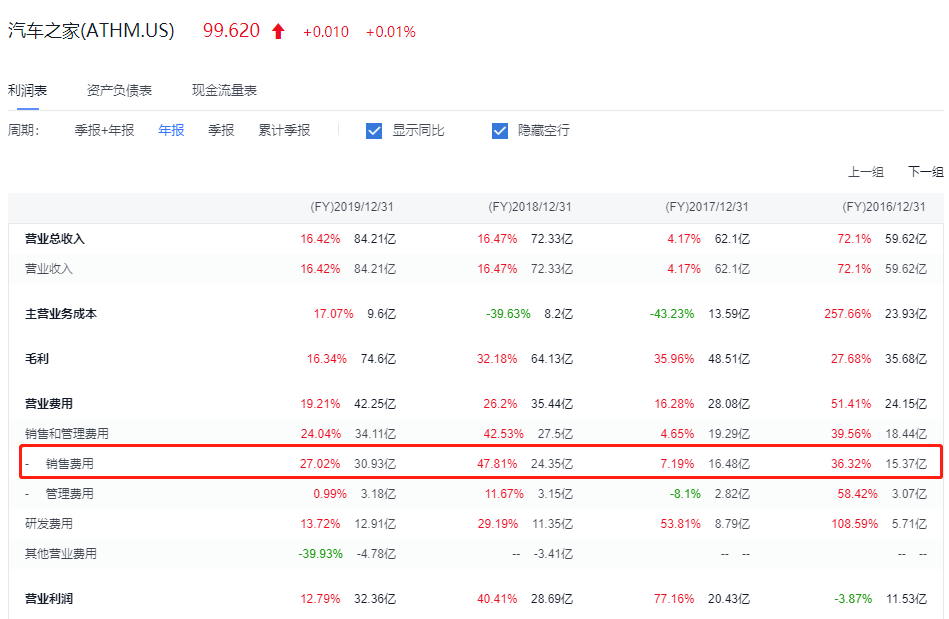The height and width of the screenshot is (619, 949).
Task: Collapse the 管理费用 row dash marker
Action: point(28,494)
